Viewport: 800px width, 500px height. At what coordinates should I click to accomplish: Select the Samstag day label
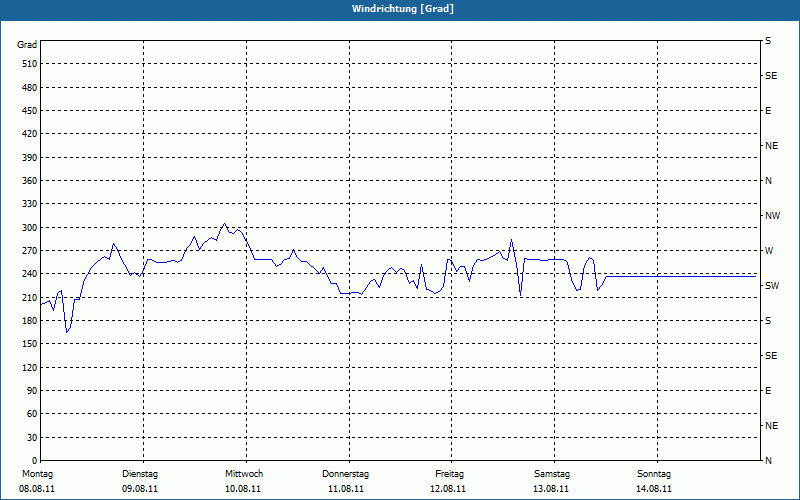pos(552,474)
